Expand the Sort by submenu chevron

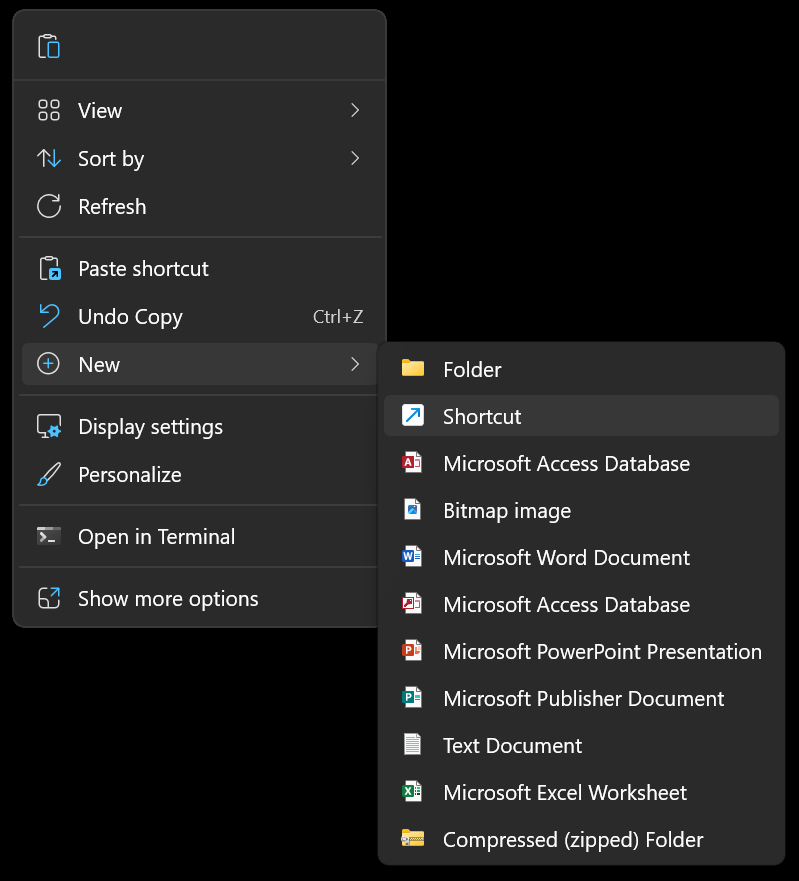(x=355, y=159)
